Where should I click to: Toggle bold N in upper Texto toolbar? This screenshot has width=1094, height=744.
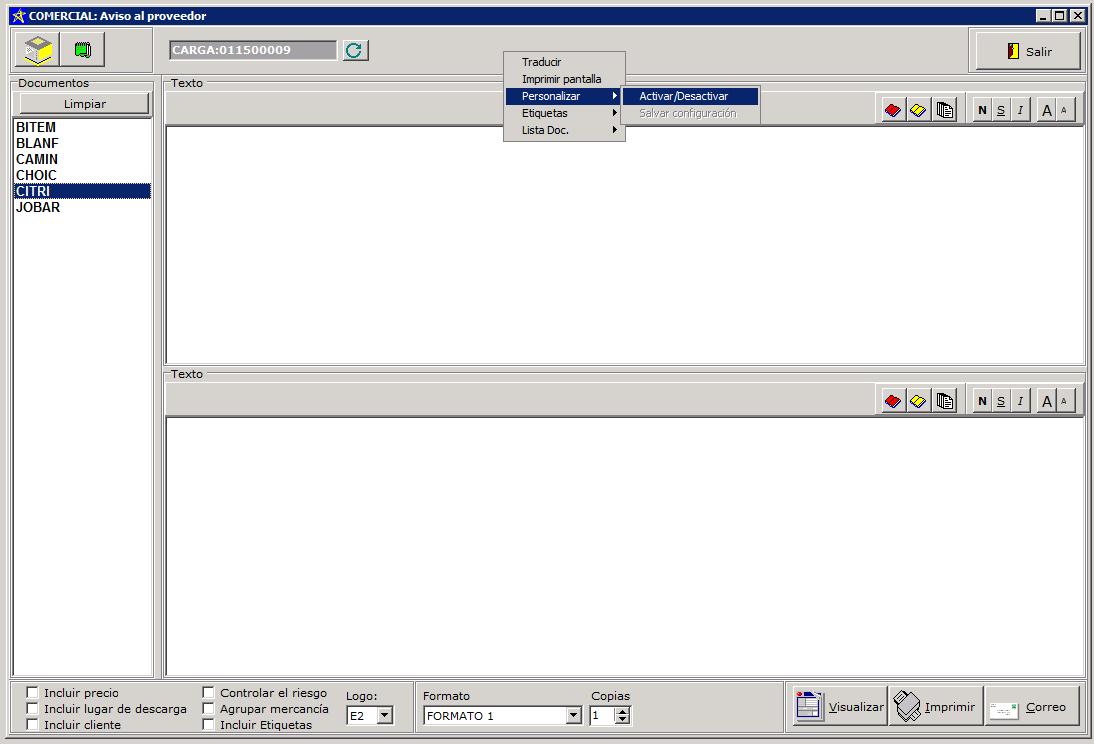click(x=982, y=110)
